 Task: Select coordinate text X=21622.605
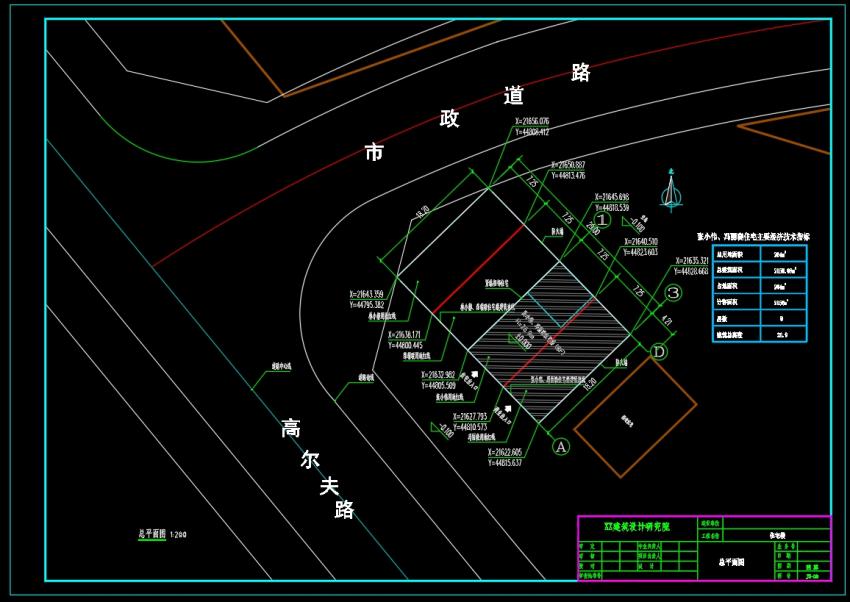(505, 452)
